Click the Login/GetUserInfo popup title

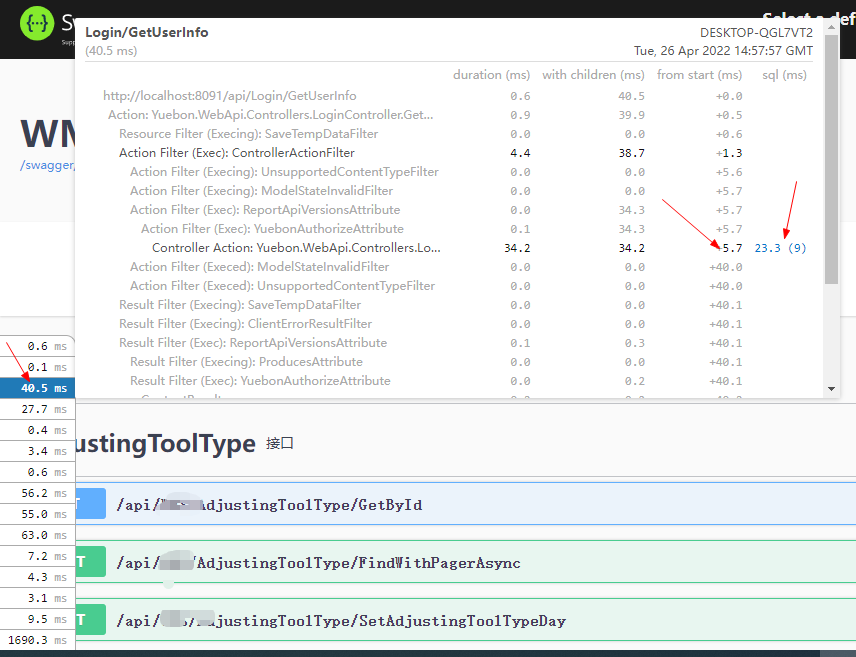(147, 32)
